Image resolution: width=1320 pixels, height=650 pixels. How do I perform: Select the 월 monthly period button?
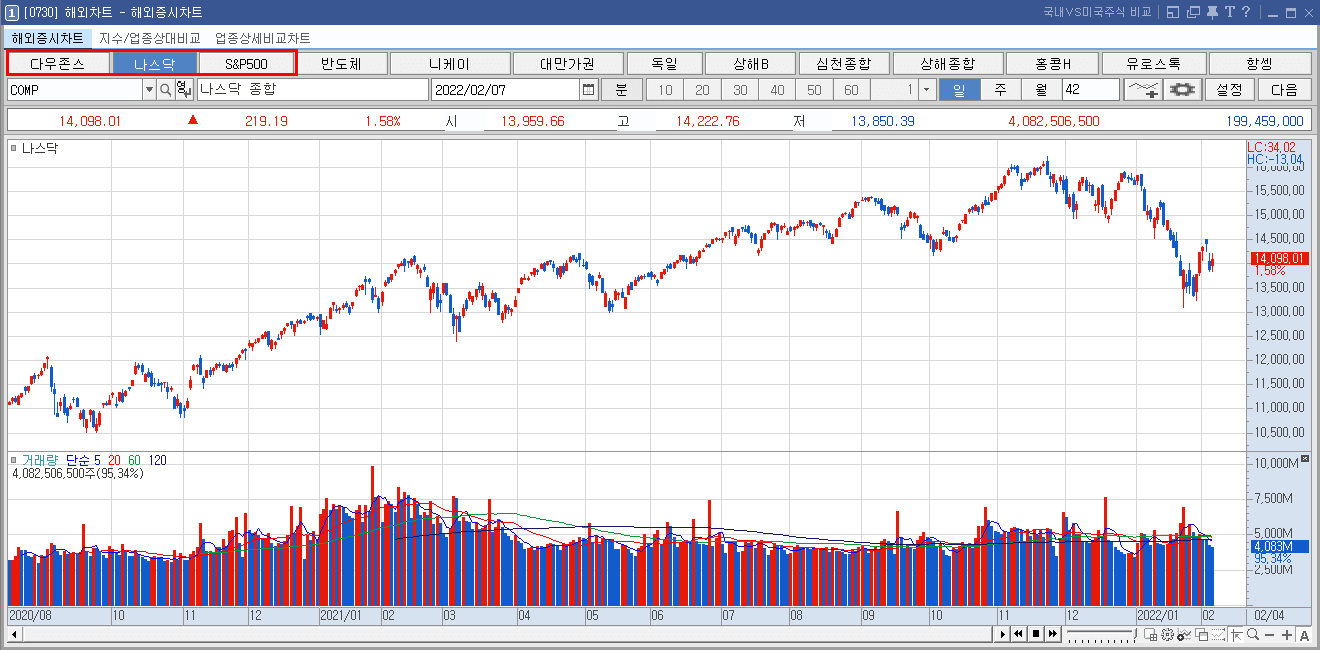point(1041,90)
